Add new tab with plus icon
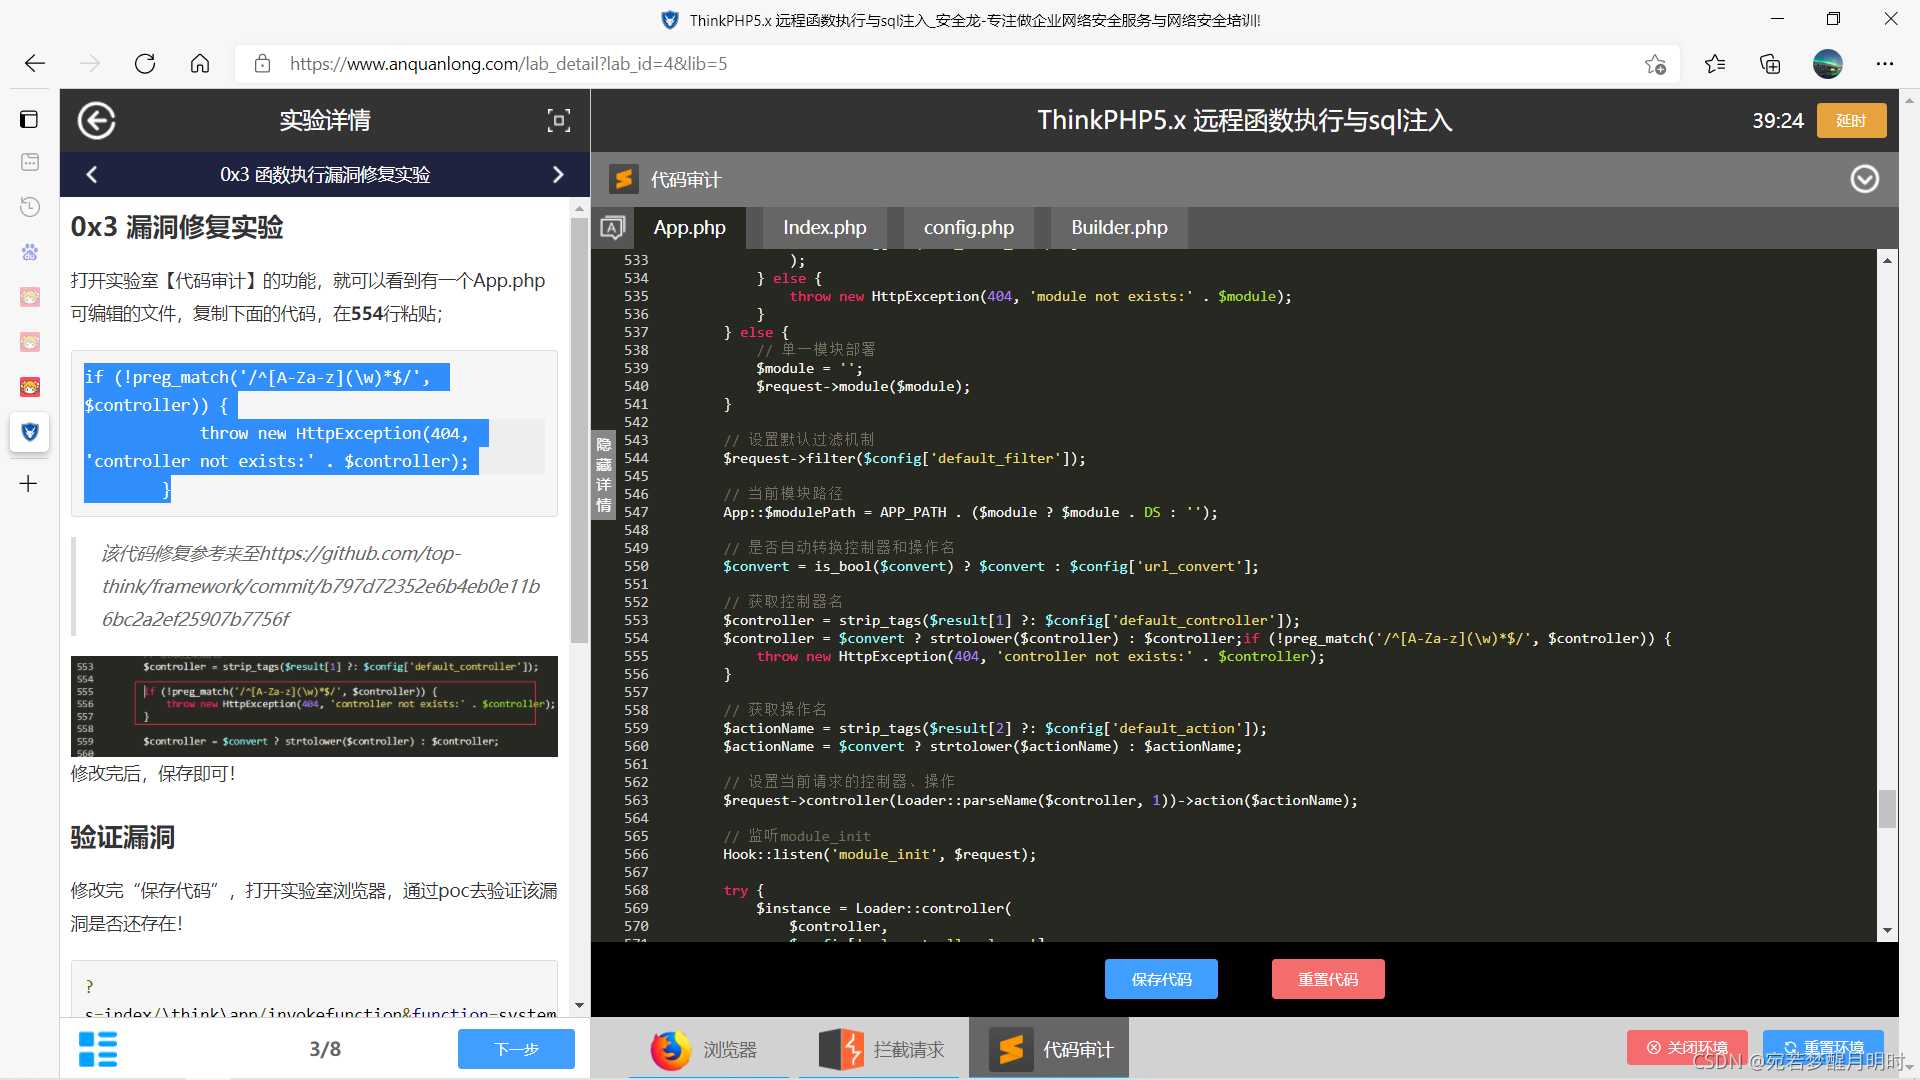The width and height of the screenshot is (1920, 1080). pos(29,484)
